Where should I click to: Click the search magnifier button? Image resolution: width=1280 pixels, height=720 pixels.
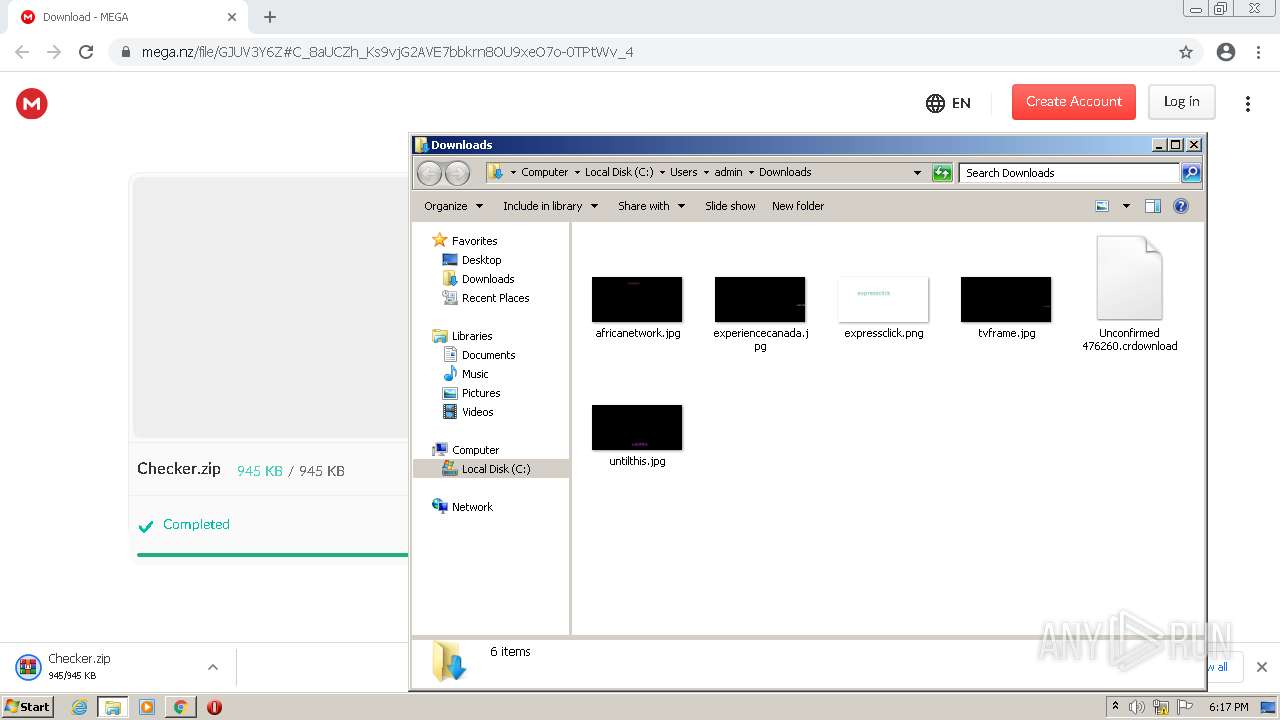point(1191,173)
